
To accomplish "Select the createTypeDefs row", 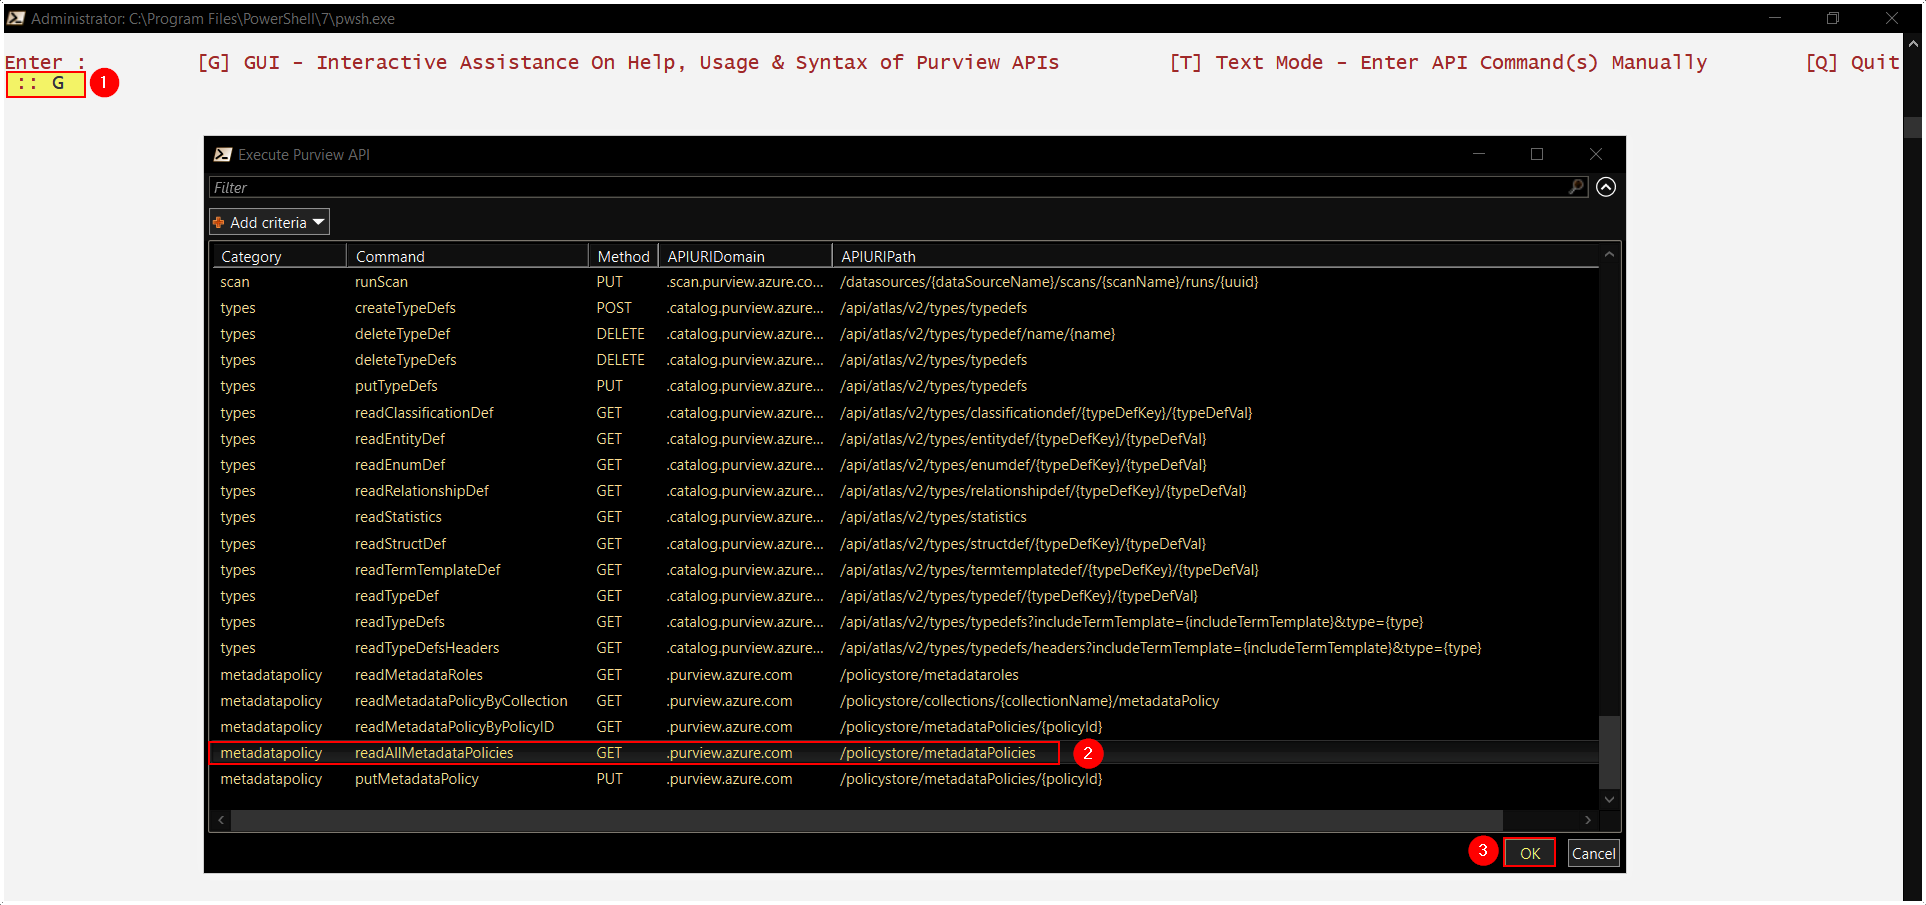I will [904, 308].
